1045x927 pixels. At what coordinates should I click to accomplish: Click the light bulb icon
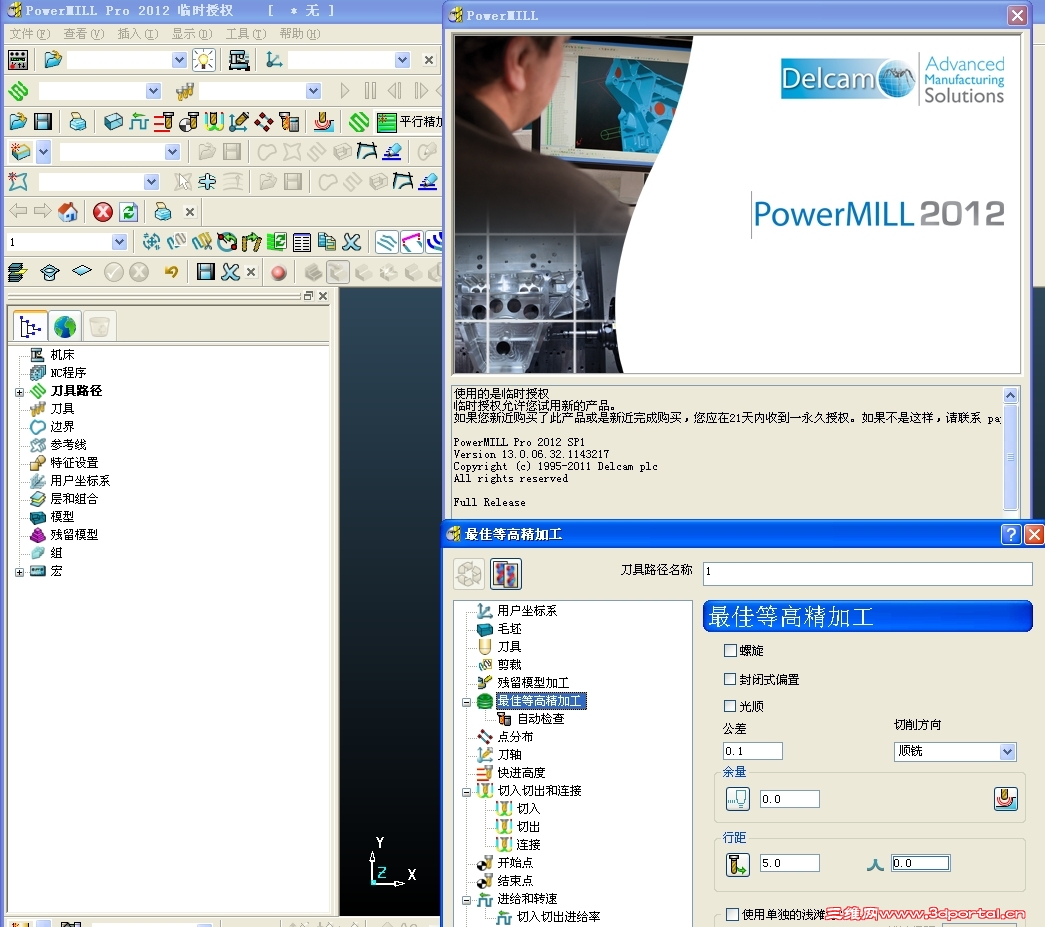click(x=204, y=60)
